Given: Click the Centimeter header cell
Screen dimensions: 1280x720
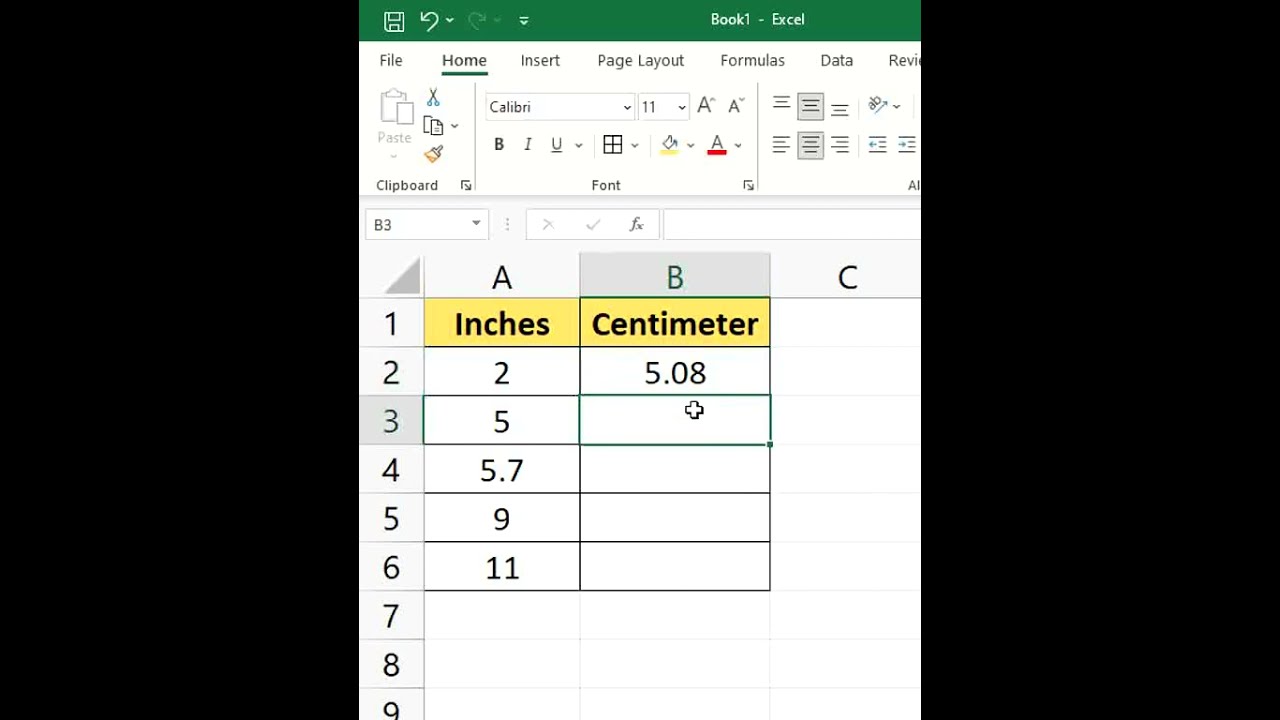Looking at the screenshot, I should coord(675,323).
